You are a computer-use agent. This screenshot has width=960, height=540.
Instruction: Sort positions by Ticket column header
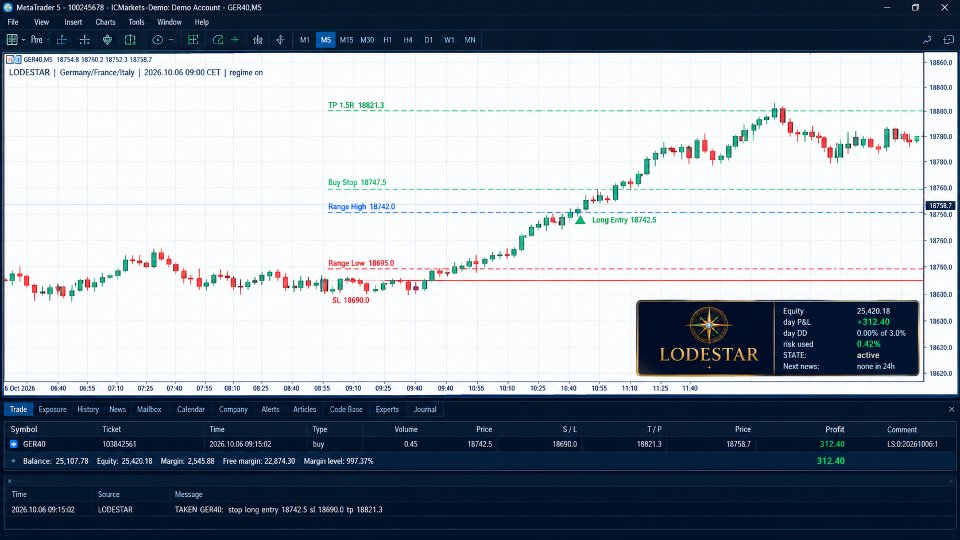pos(111,429)
